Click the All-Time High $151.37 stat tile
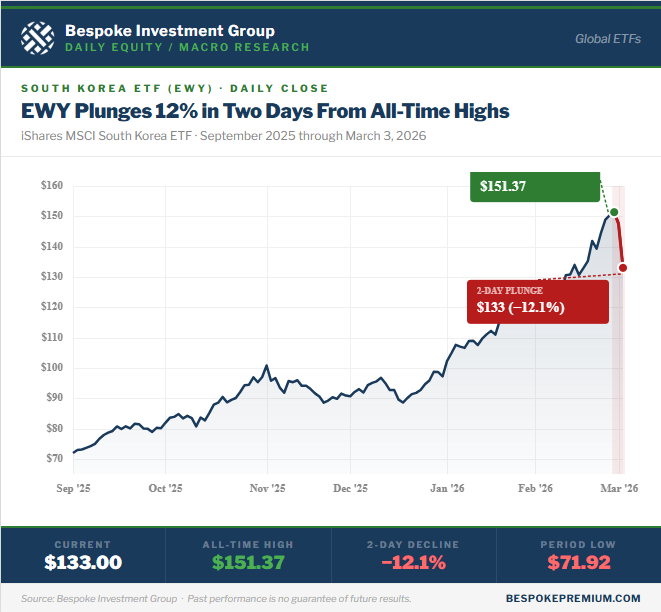The width and height of the screenshot is (661, 612). (247, 555)
